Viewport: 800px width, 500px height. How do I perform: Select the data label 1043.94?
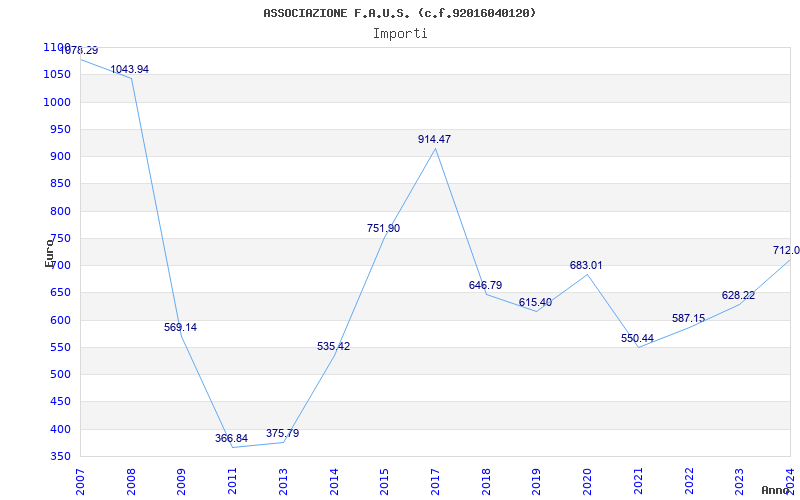130,69
